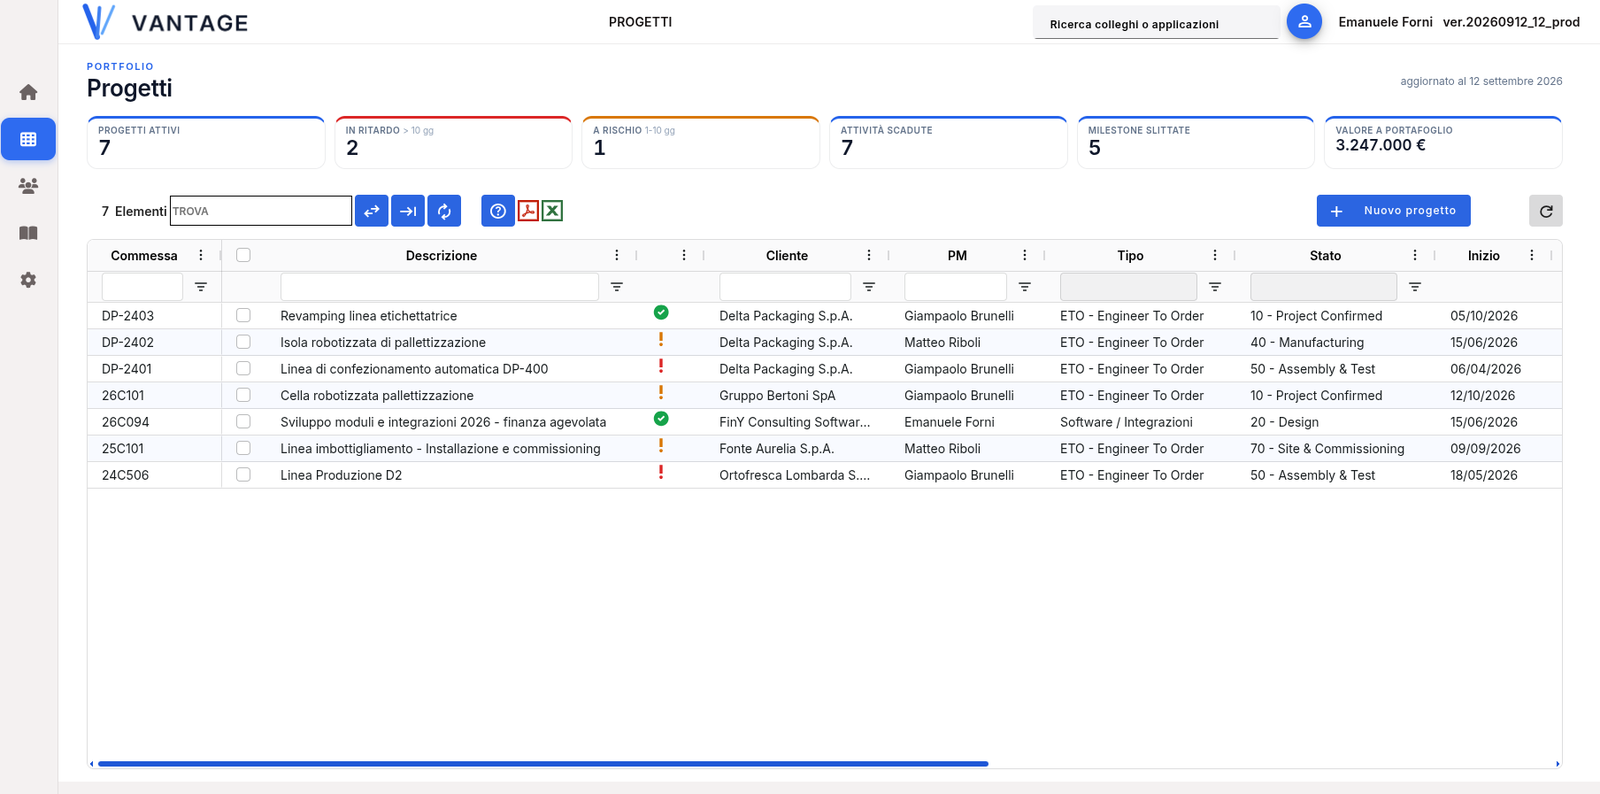
Task: Check the box for Isola robotizzata di pallettizzazione
Action: (x=243, y=342)
